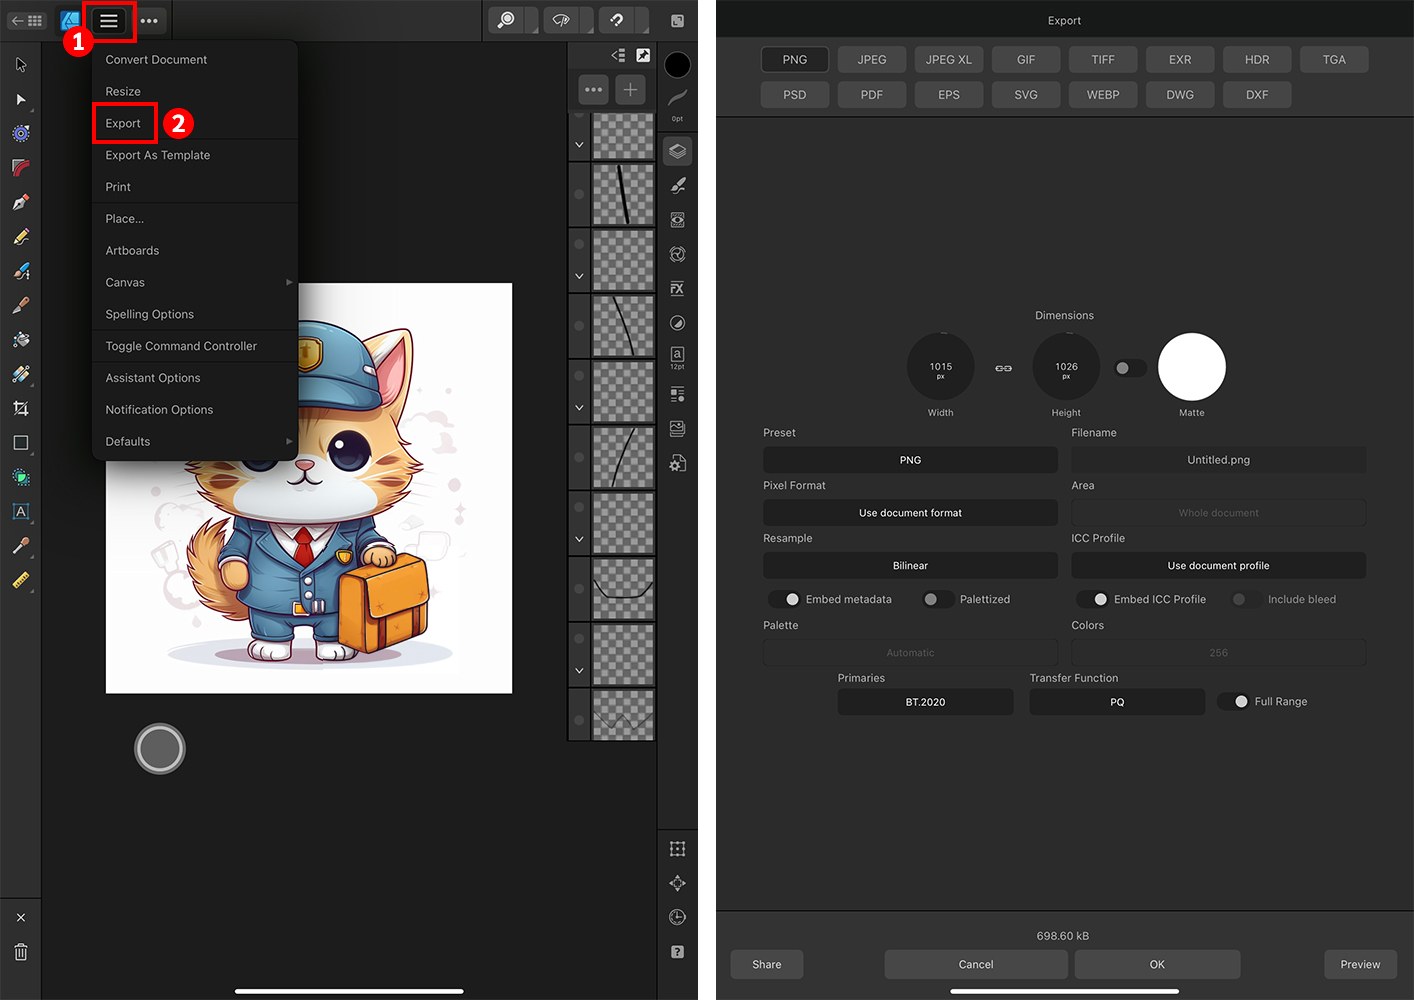Click the white Matte color swatch

click(x=1191, y=367)
